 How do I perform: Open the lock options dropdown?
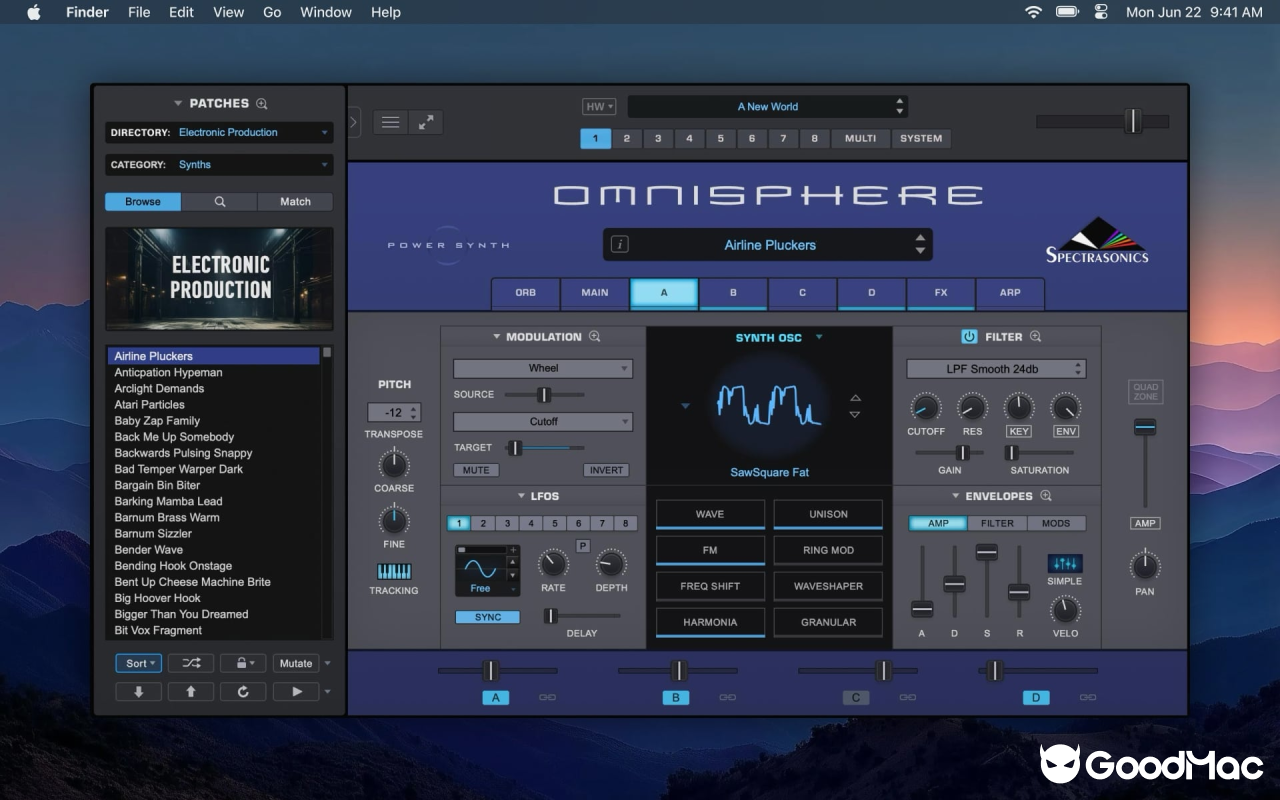pyautogui.click(x=243, y=663)
